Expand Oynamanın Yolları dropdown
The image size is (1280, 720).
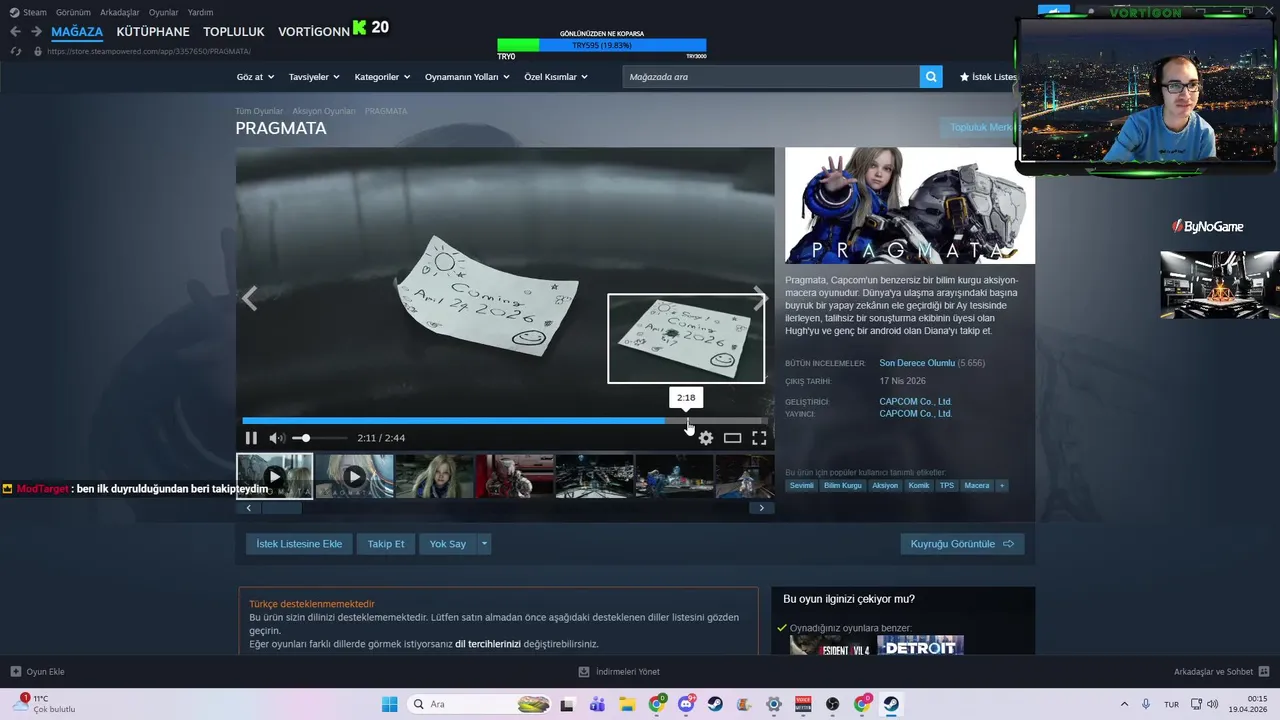pos(467,77)
